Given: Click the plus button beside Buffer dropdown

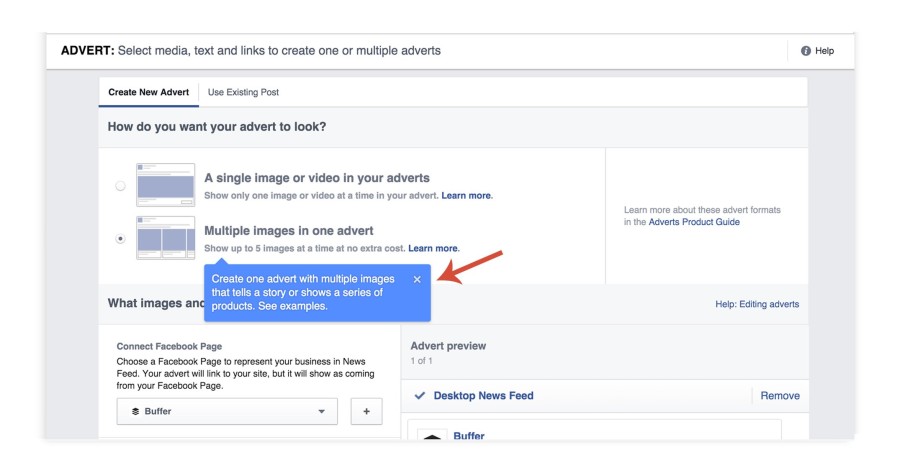Looking at the screenshot, I should pyautogui.click(x=366, y=411).
